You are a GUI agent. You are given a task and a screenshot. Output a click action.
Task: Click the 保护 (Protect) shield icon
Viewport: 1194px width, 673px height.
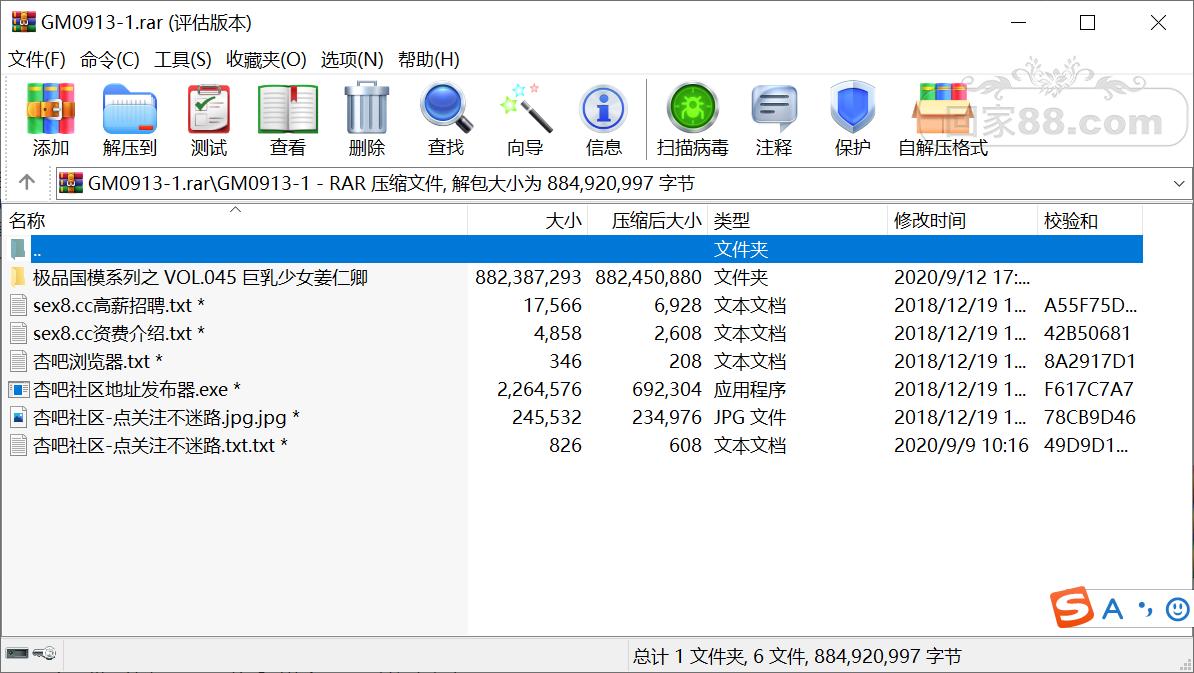[x=853, y=107]
